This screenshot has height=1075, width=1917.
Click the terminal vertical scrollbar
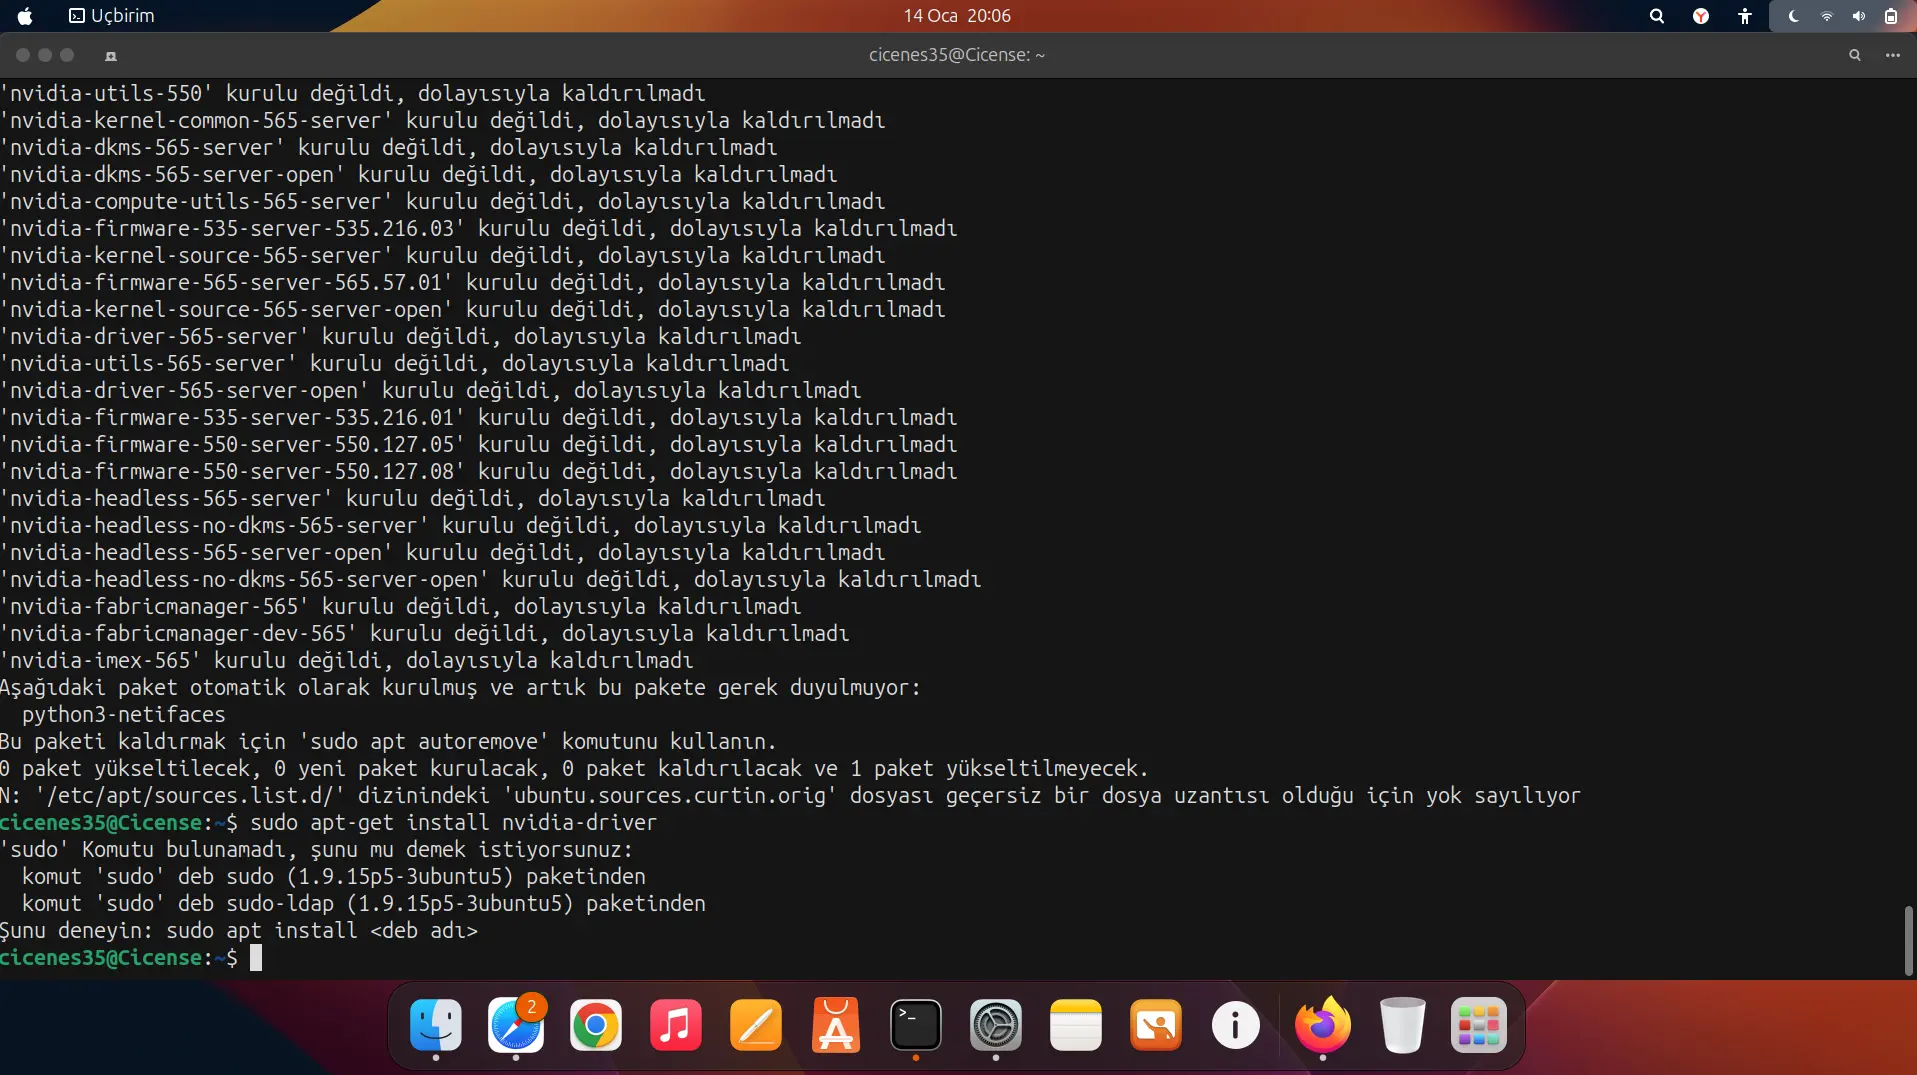point(1908,940)
